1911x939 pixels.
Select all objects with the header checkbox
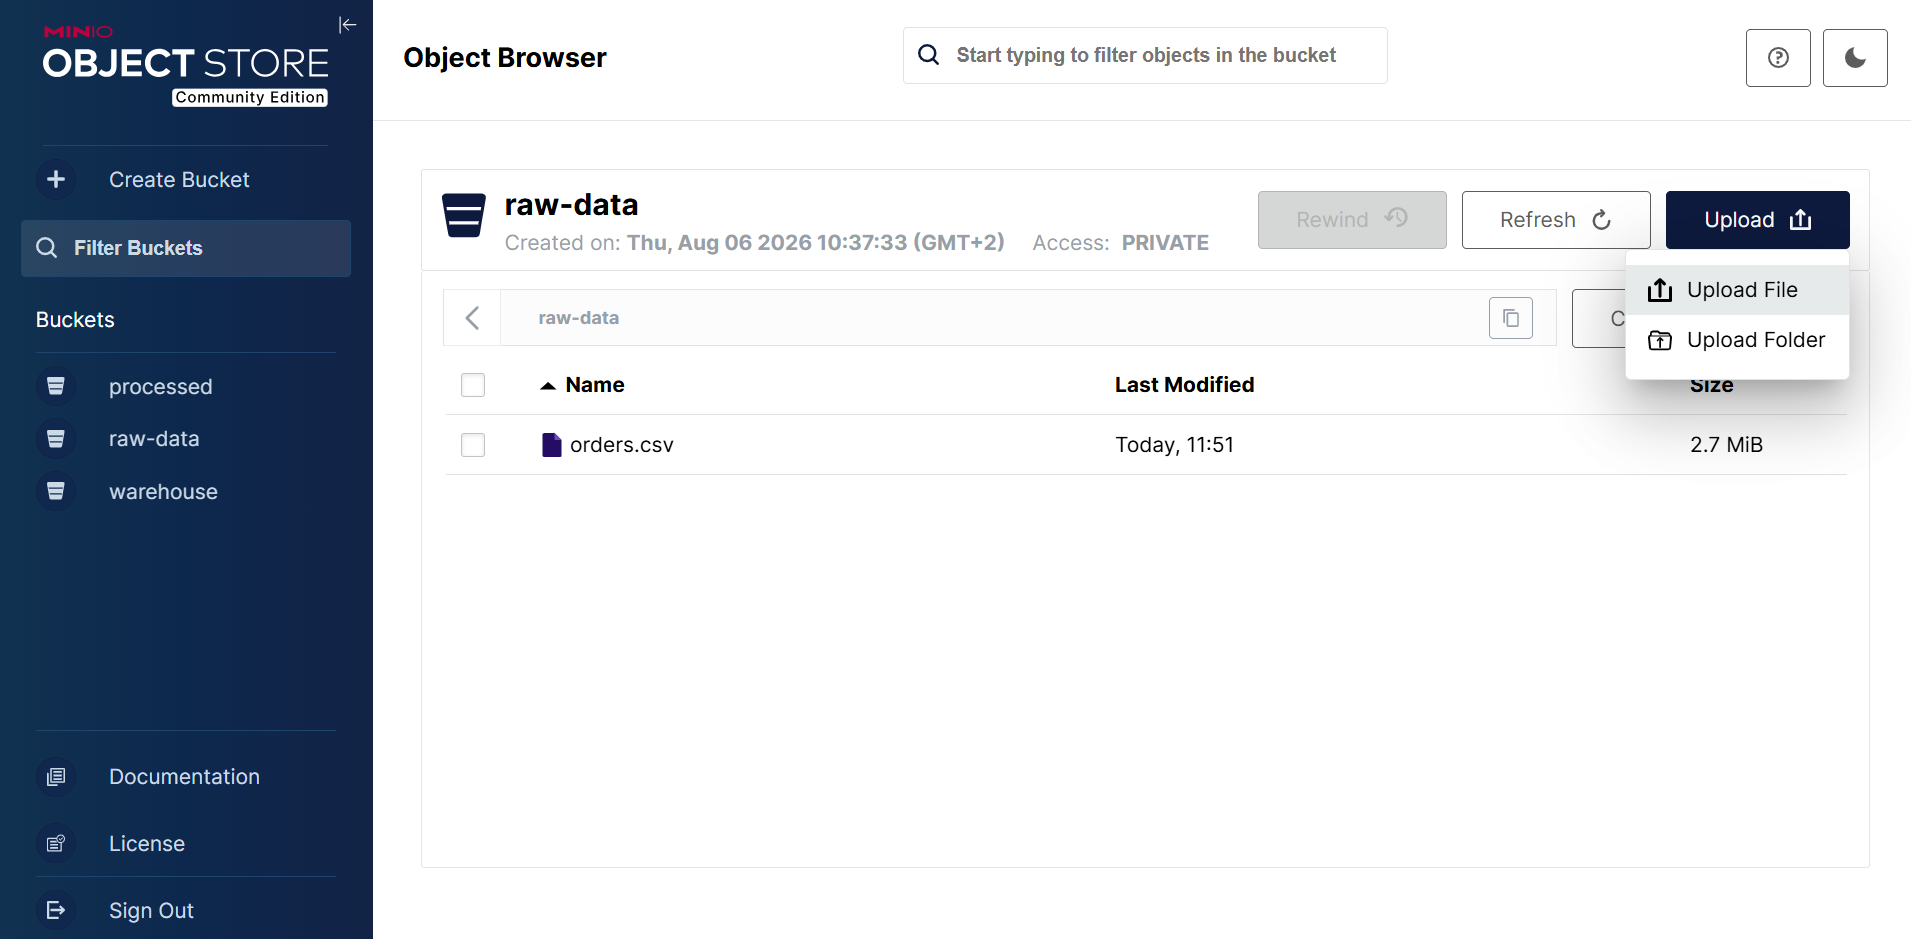pos(473,385)
